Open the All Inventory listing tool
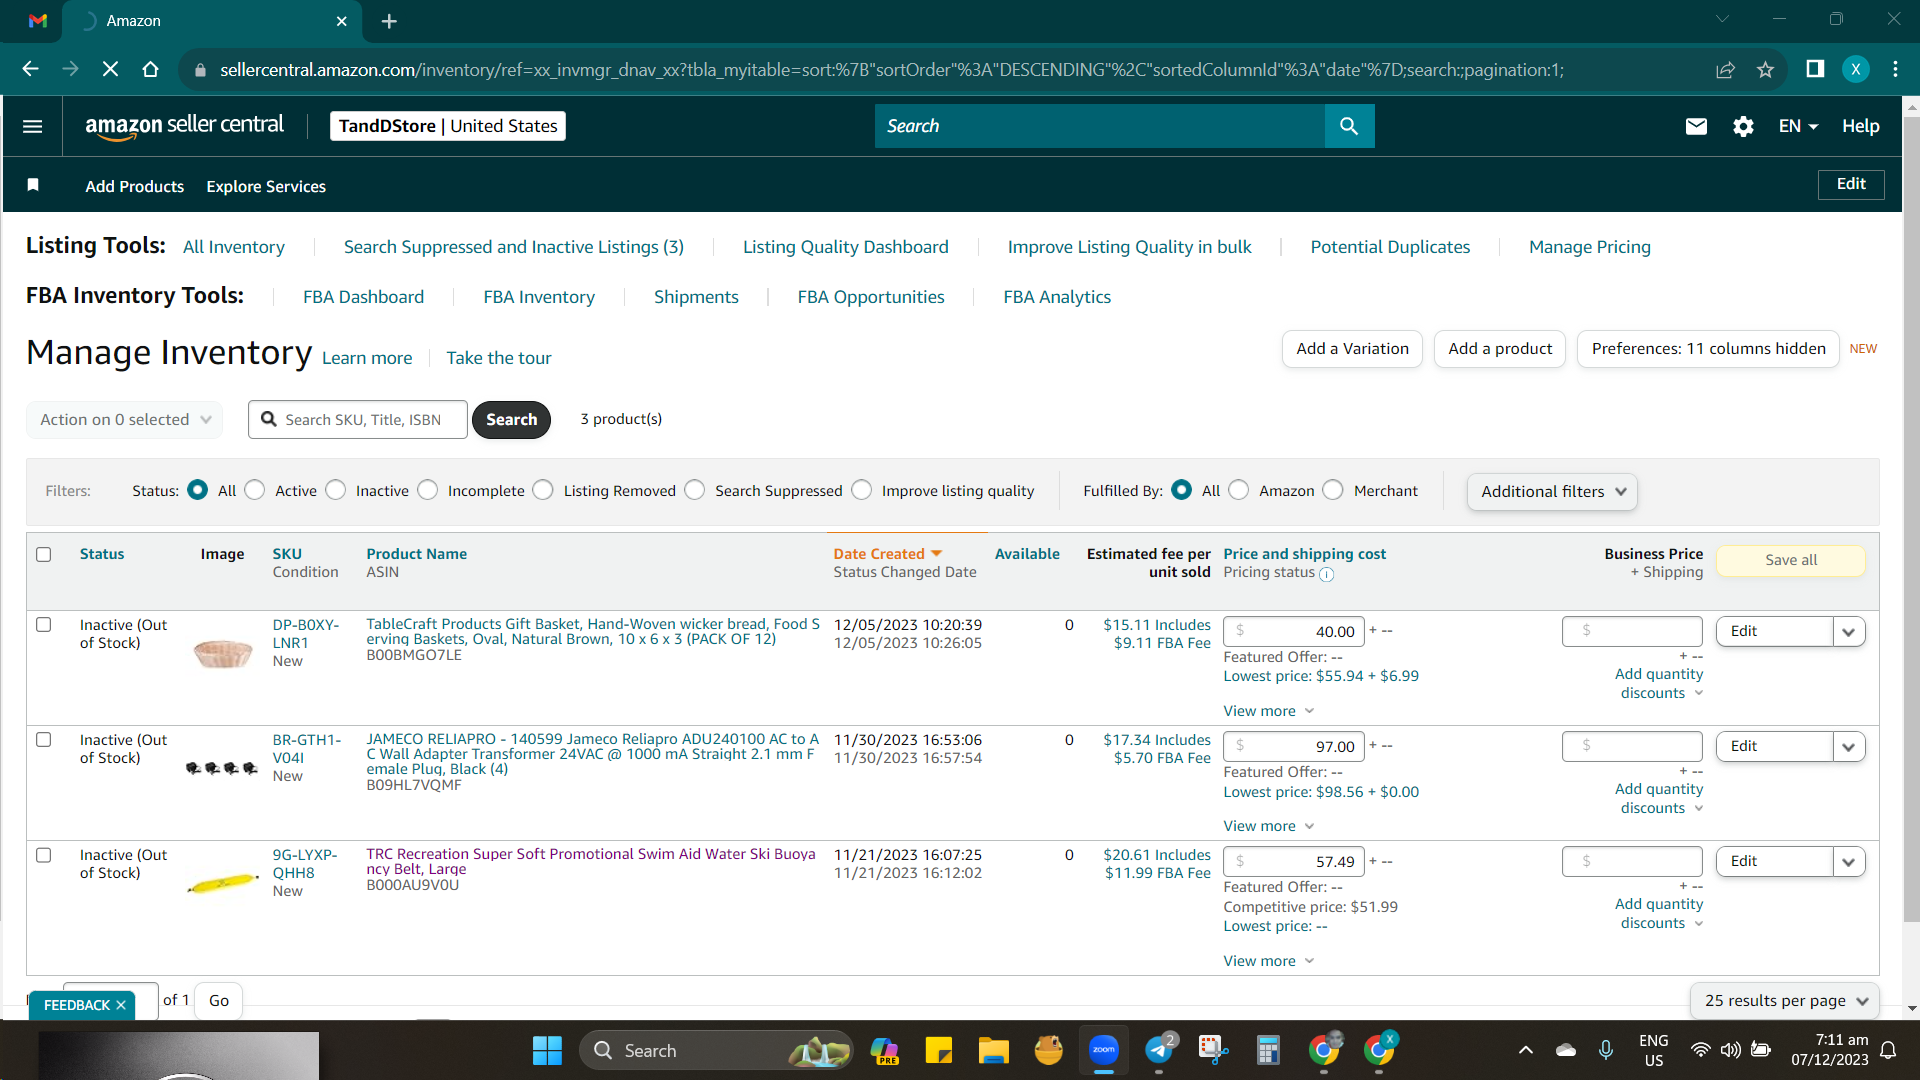 234,247
